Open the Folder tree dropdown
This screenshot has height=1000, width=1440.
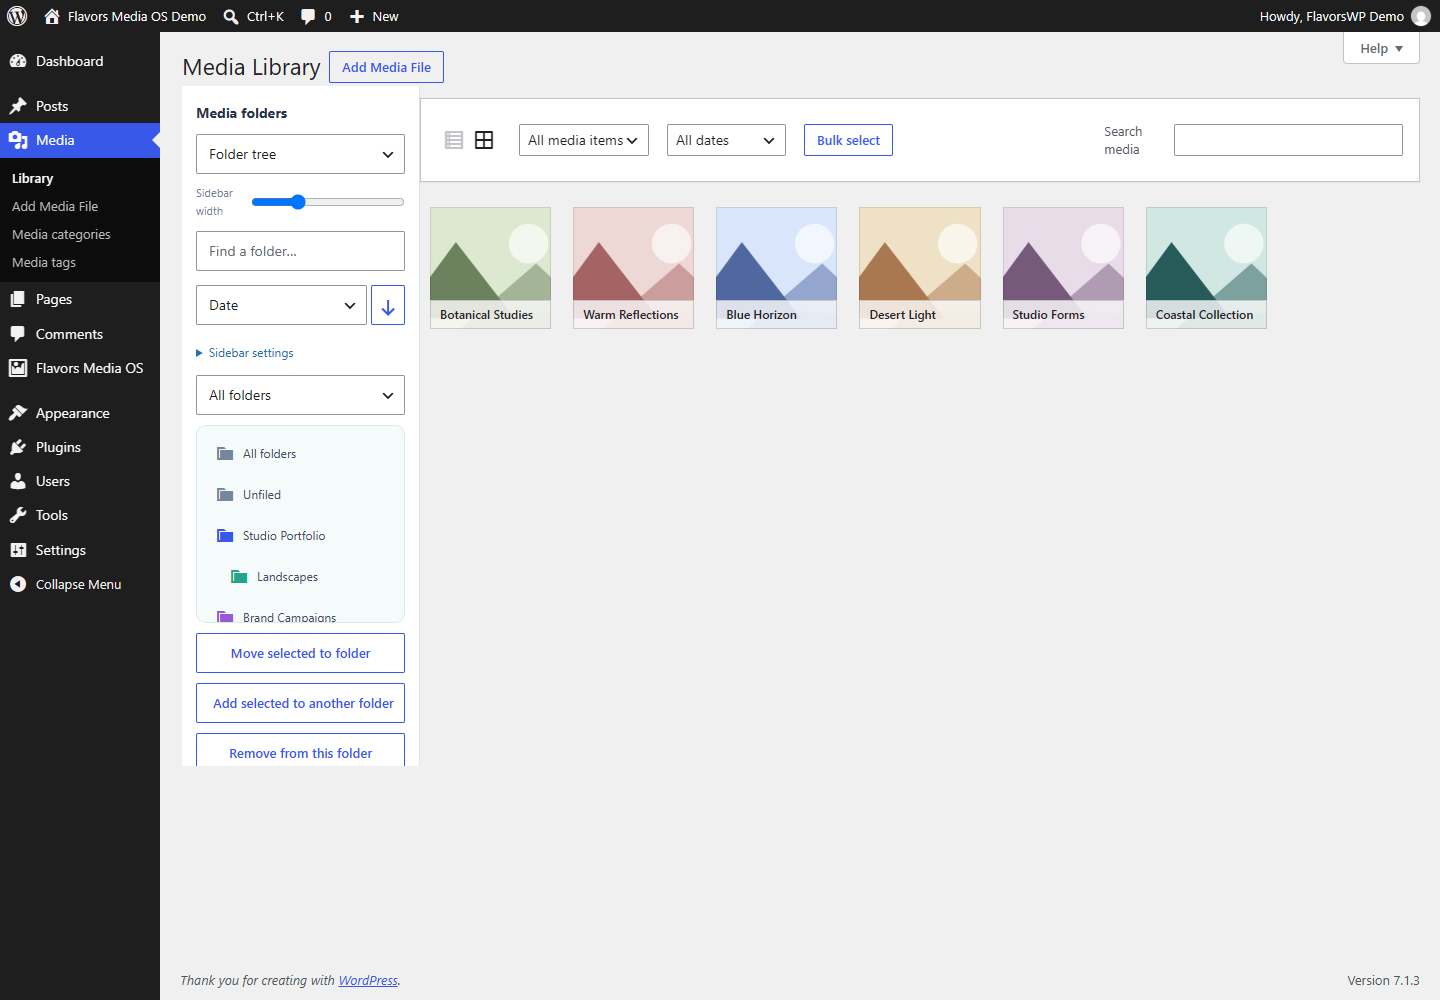[x=300, y=154]
